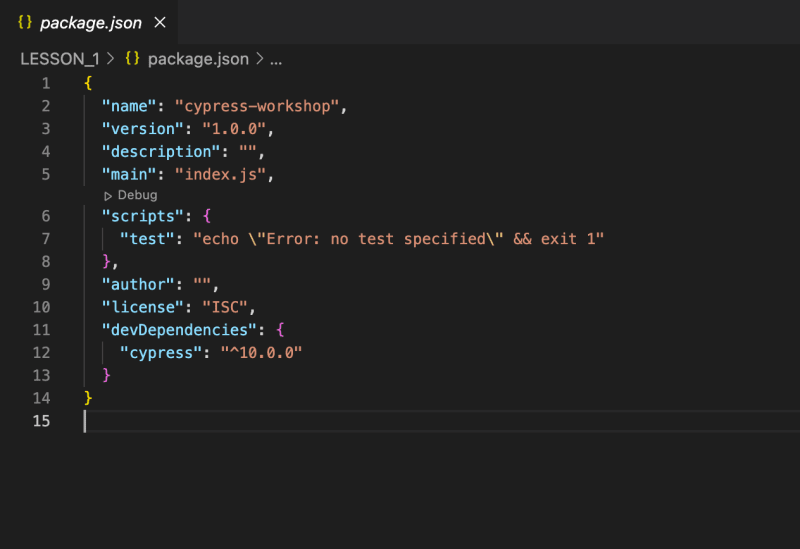Open LESSON_1 folder in breadcrumb
The height and width of the screenshot is (549, 800).
(60, 59)
